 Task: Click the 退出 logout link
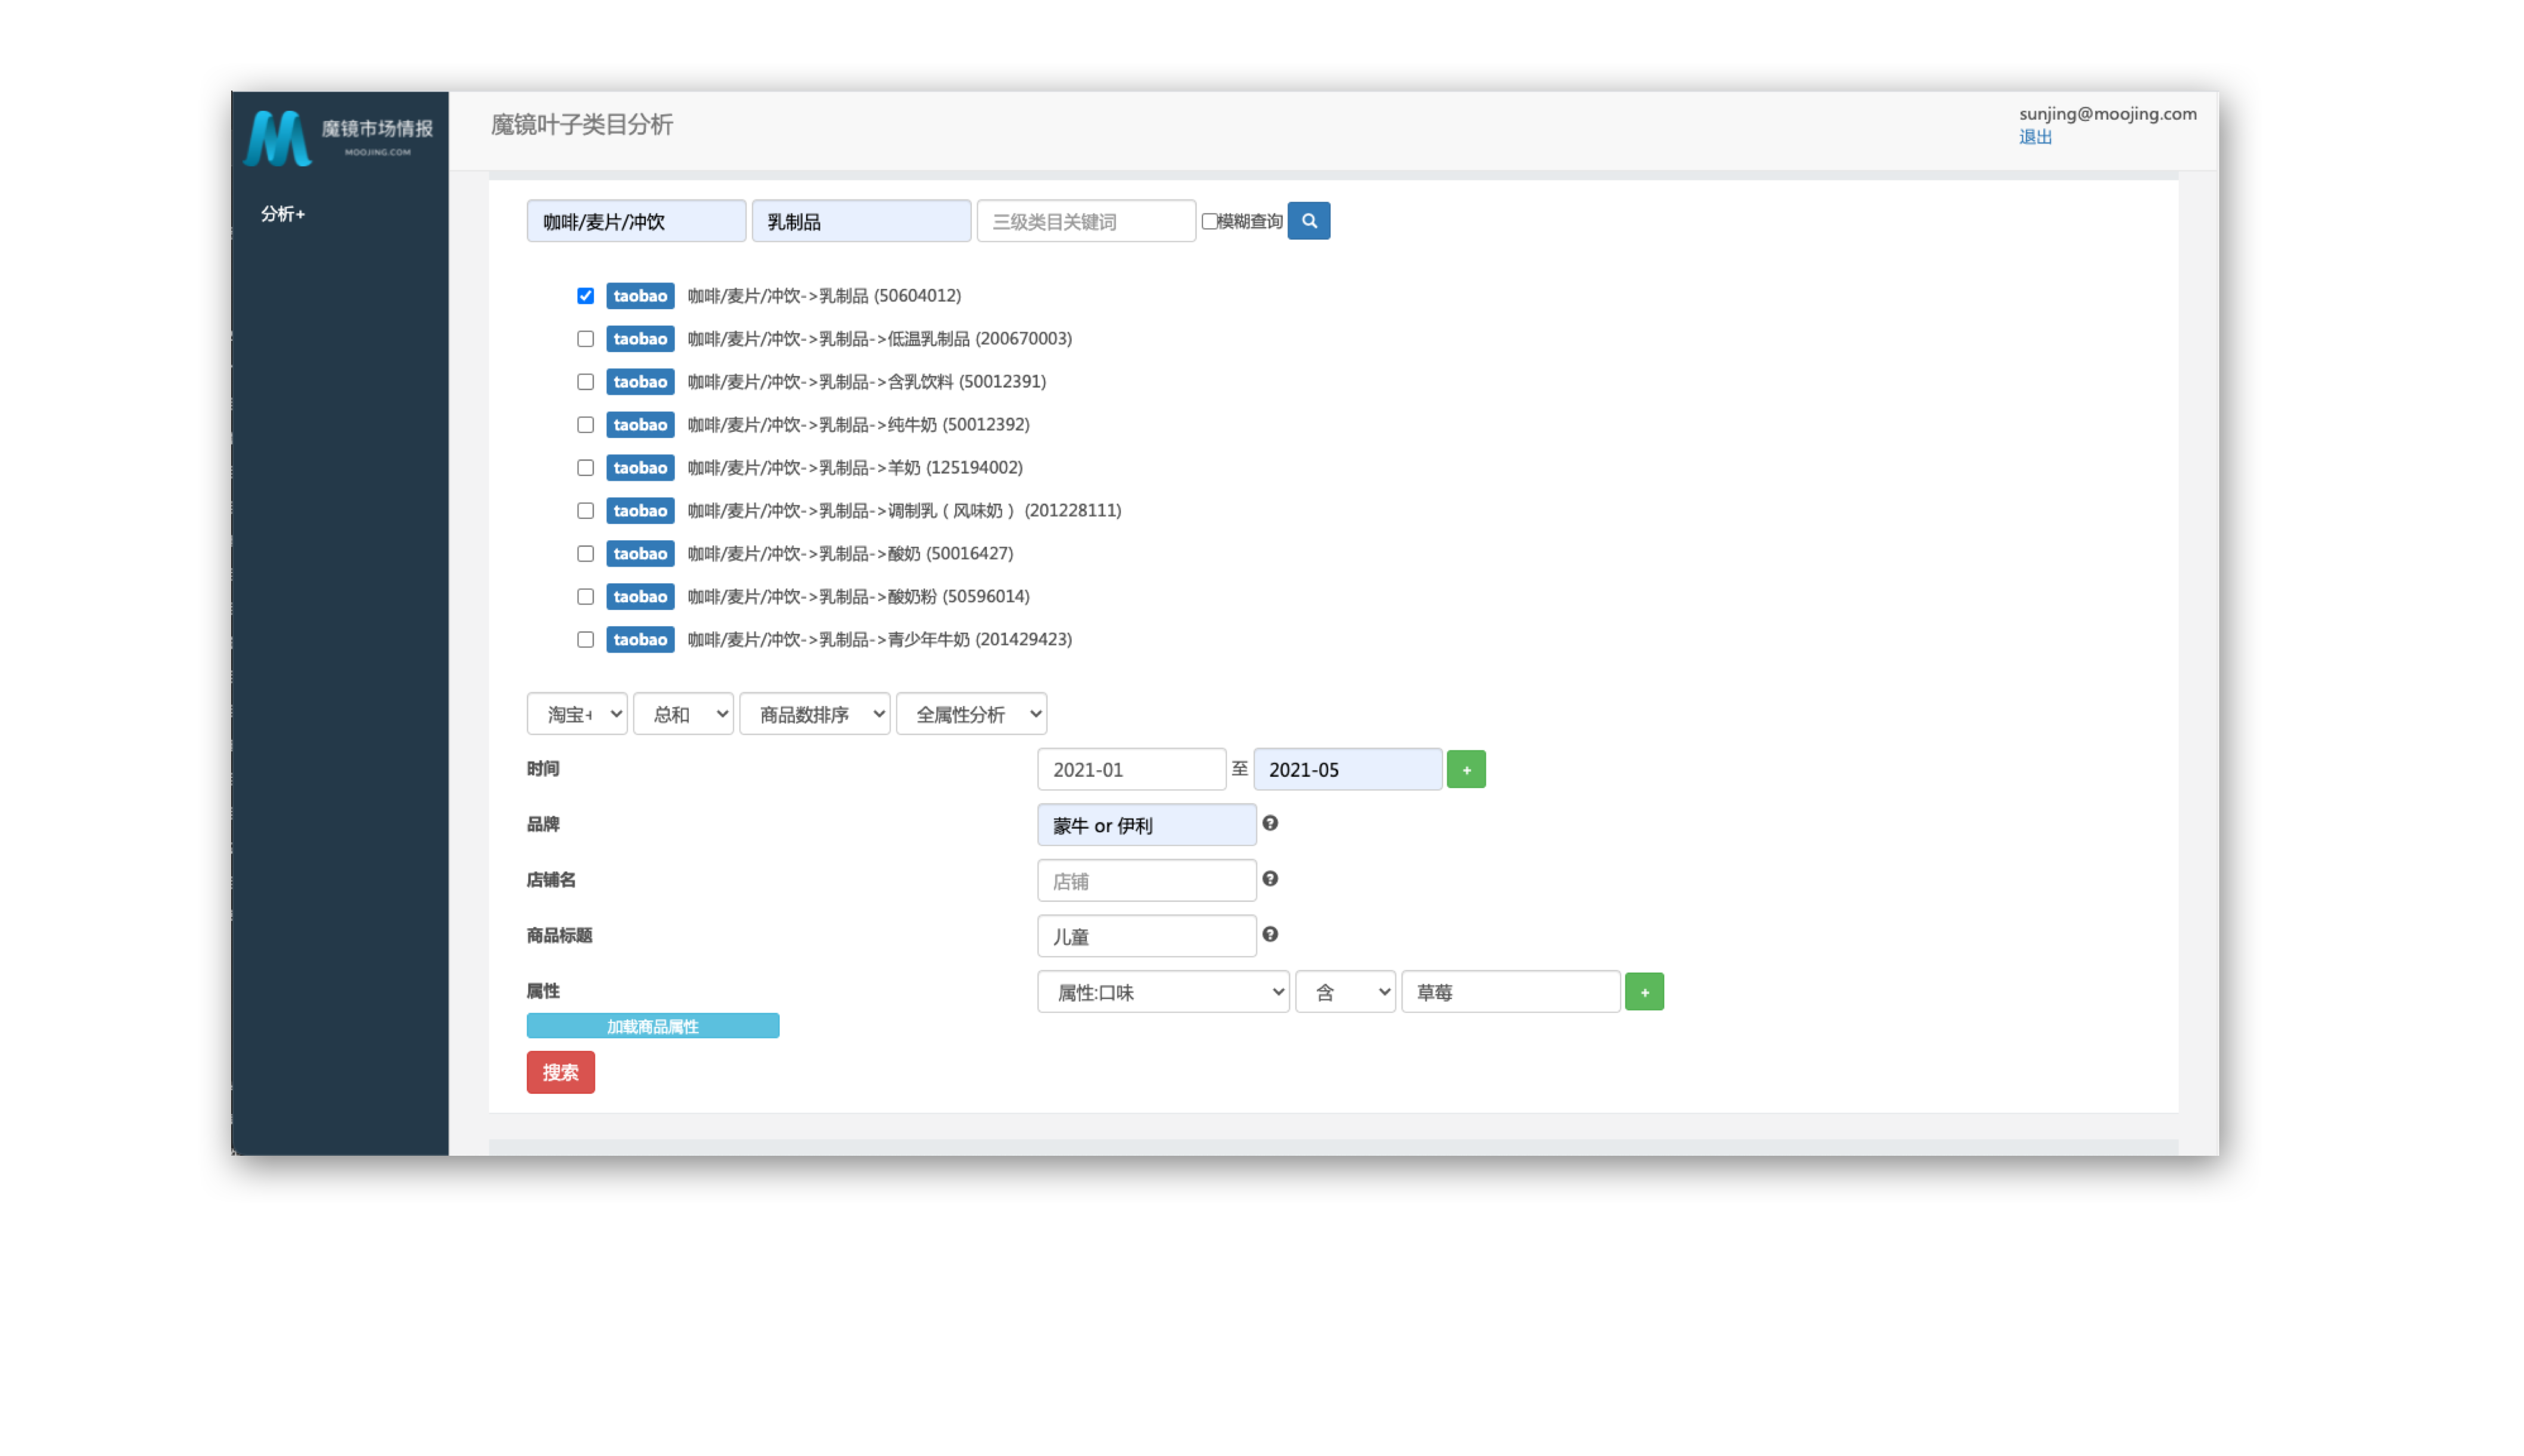coord(2034,137)
